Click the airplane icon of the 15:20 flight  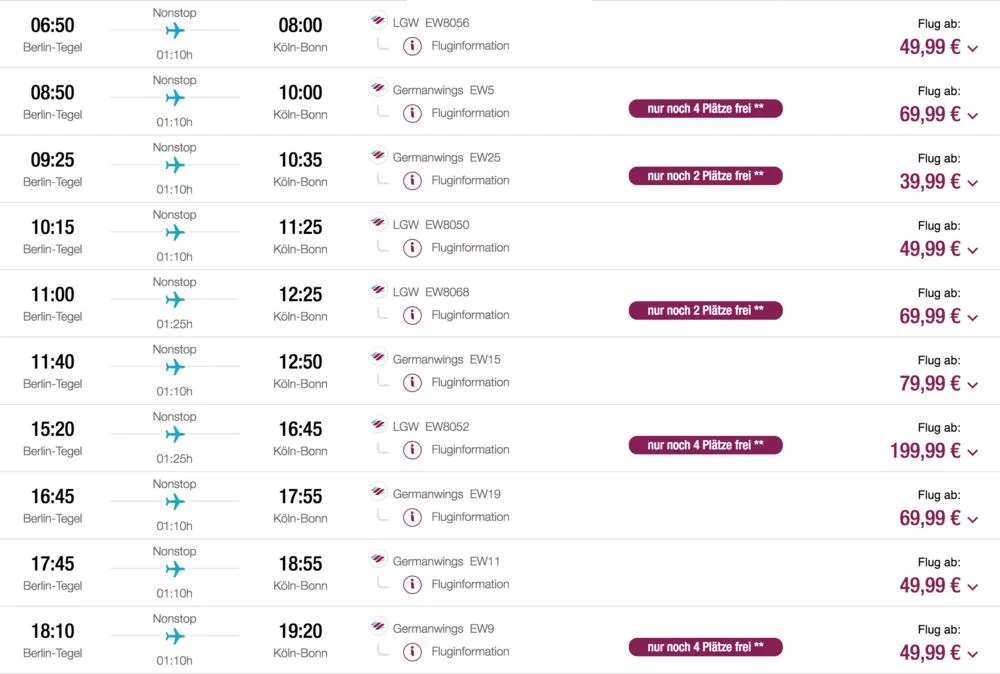(175, 434)
